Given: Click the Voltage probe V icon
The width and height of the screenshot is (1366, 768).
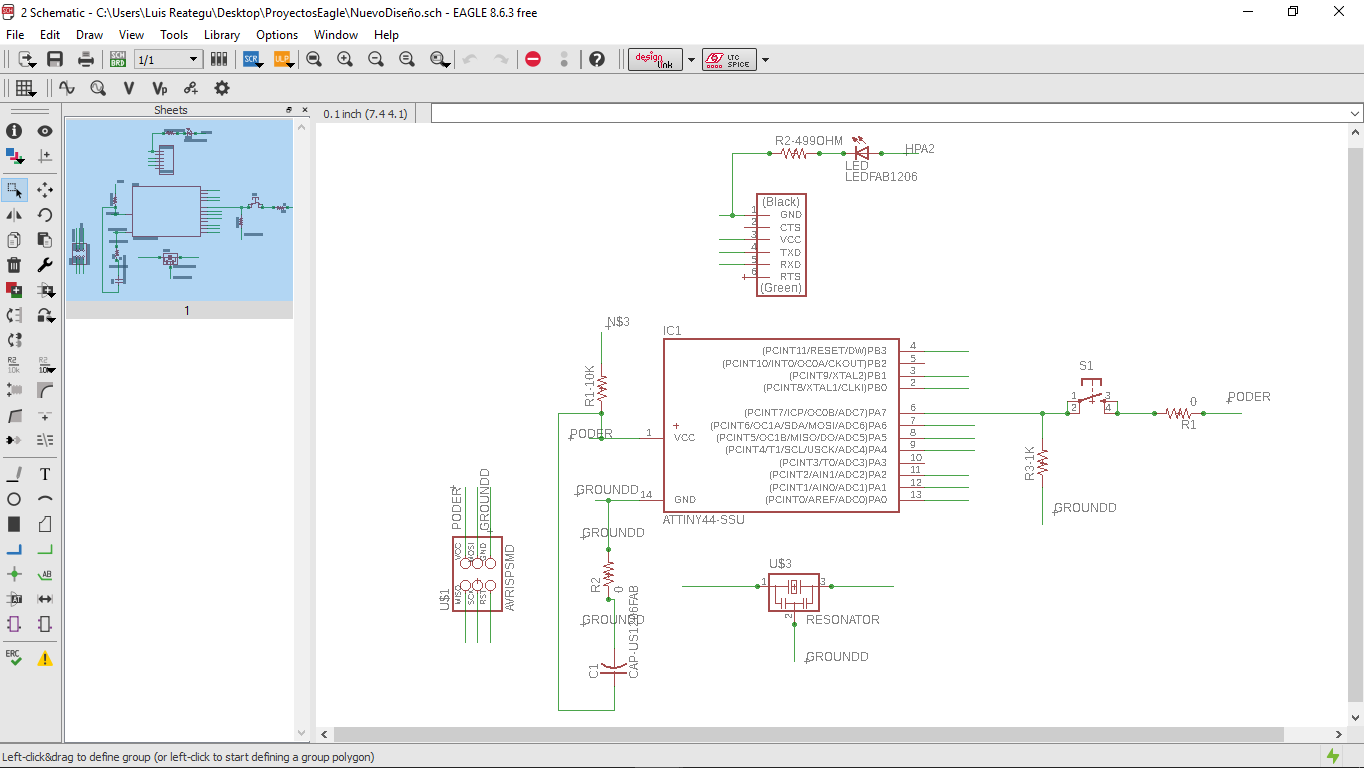Looking at the screenshot, I should 128,88.
